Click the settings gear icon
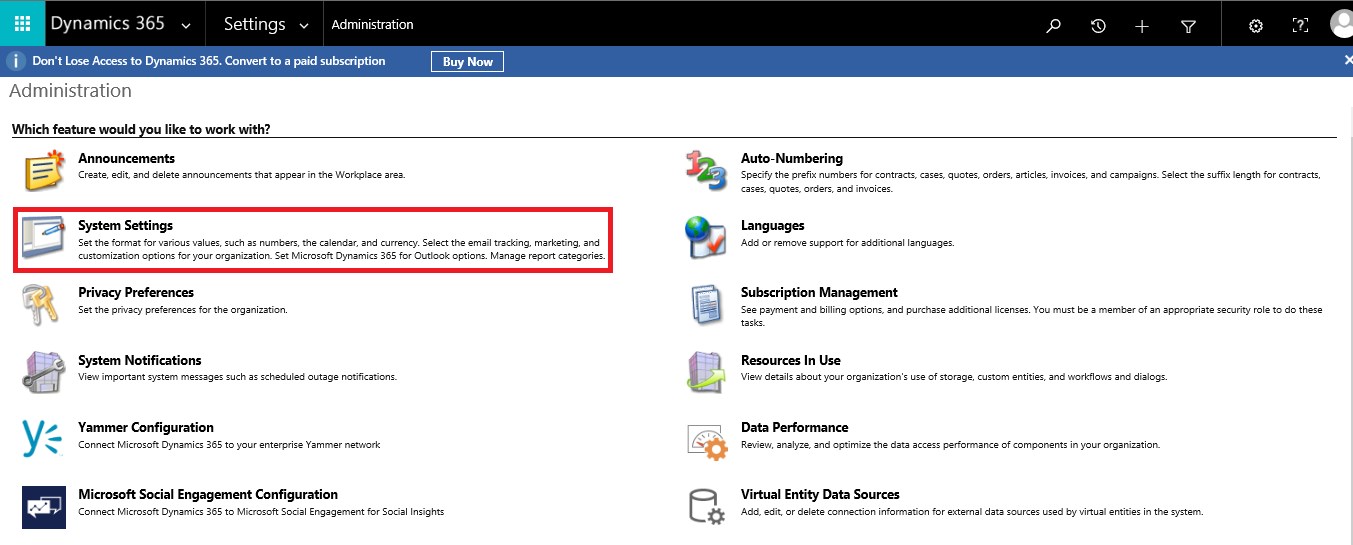The height and width of the screenshot is (545, 1353). coord(1256,26)
